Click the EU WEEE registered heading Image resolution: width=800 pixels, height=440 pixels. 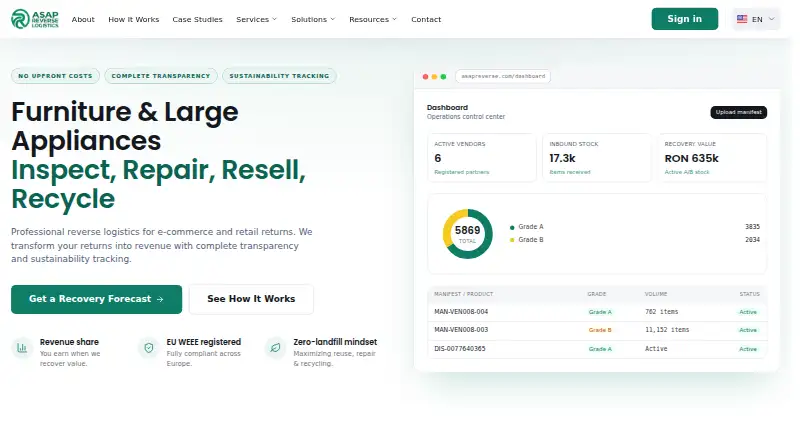coord(204,342)
